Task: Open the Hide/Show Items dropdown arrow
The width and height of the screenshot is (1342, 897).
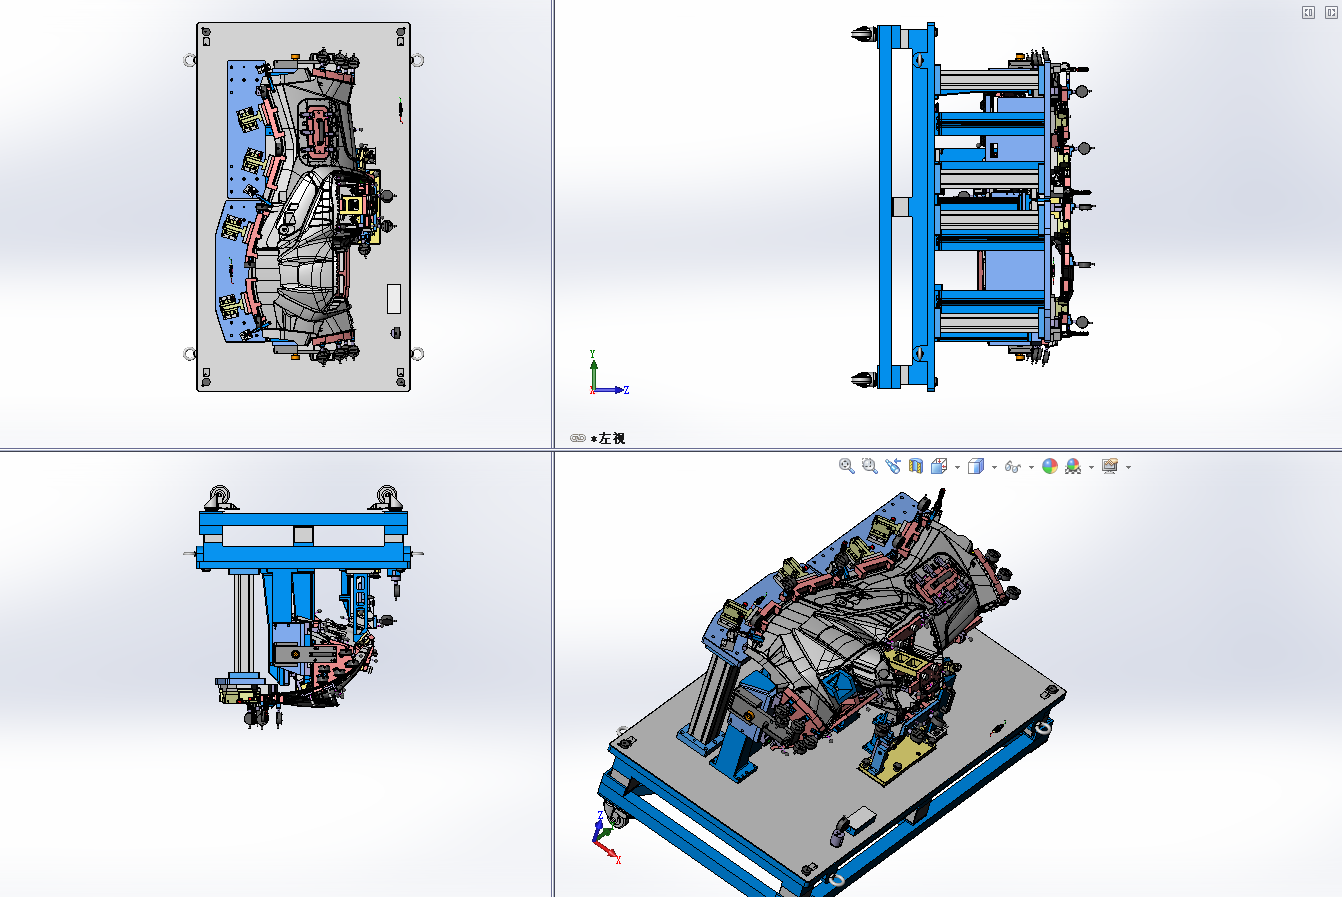Action: pyautogui.click(x=1031, y=467)
